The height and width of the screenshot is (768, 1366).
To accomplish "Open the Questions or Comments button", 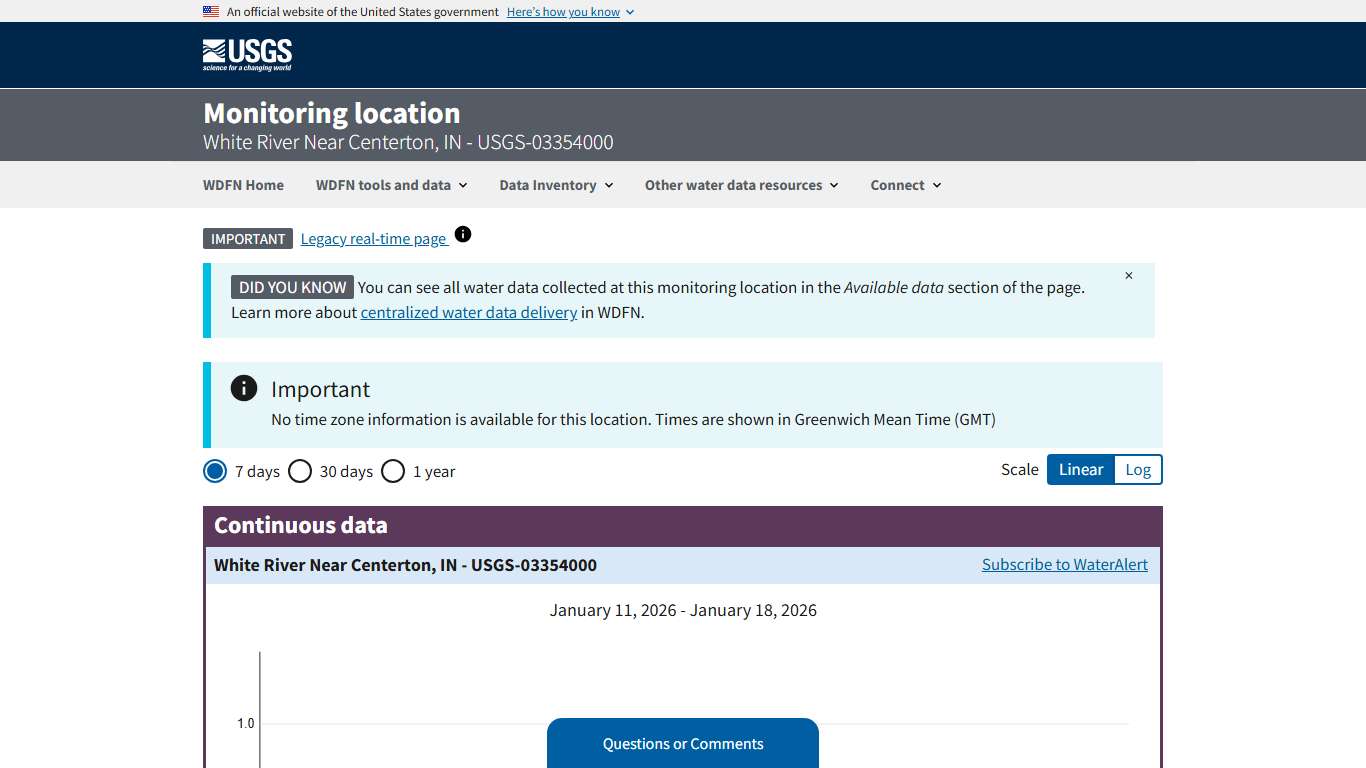I will click(x=683, y=744).
